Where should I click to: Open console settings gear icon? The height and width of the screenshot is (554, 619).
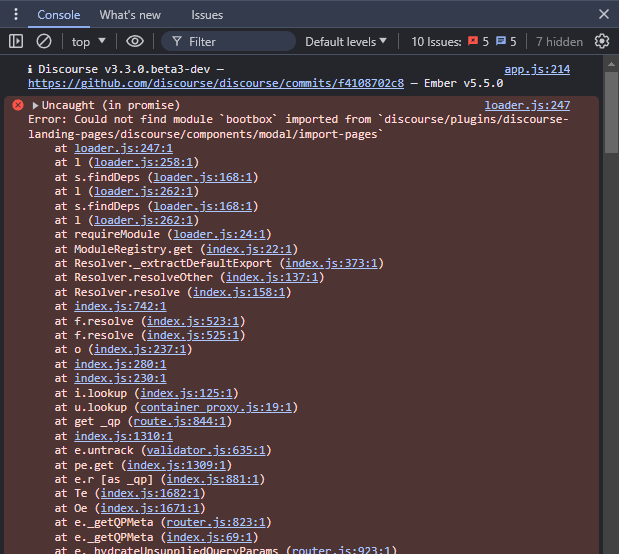602,41
